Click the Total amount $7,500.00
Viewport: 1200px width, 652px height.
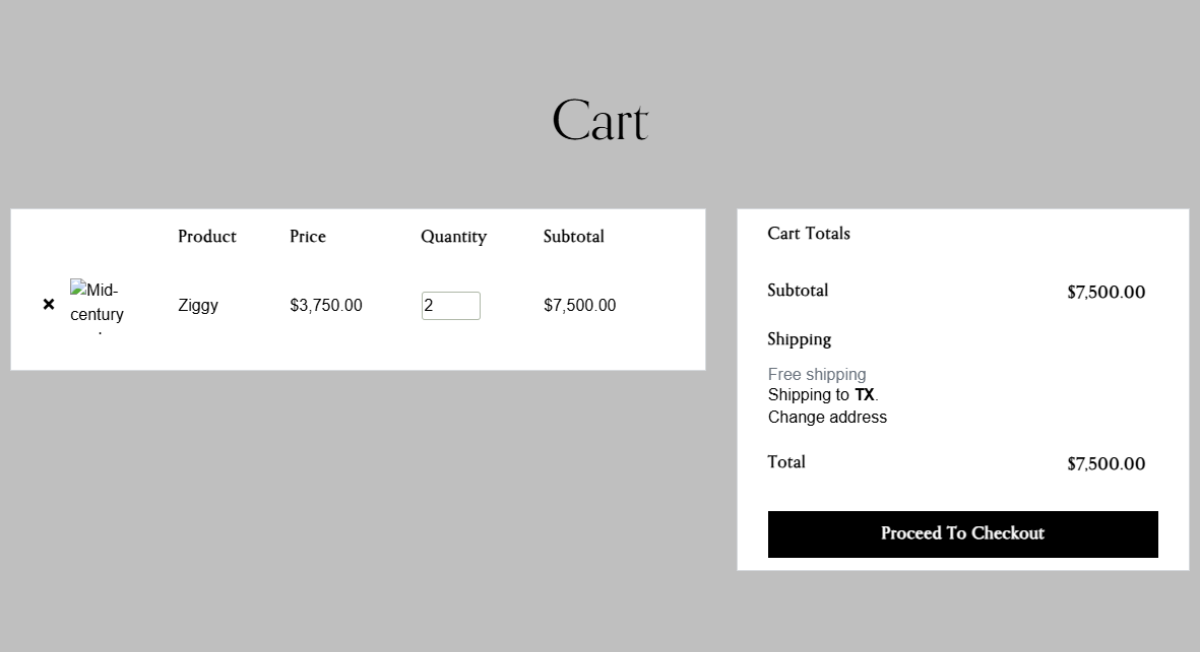pos(1105,464)
